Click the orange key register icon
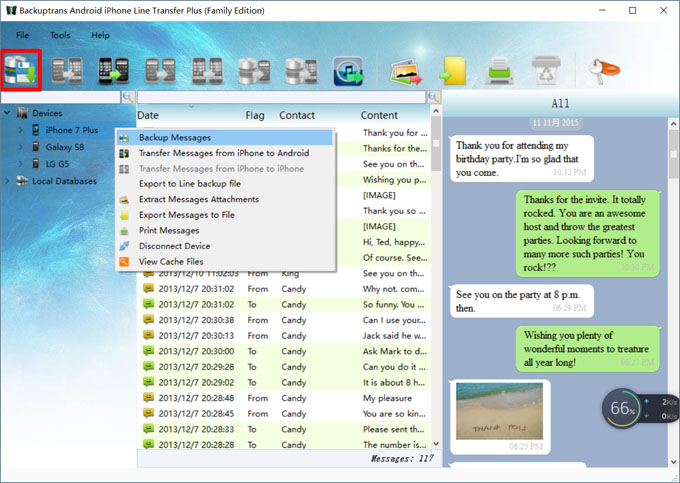Viewport: 680px width, 483px height. pyautogui.click(x=603, y=71)
